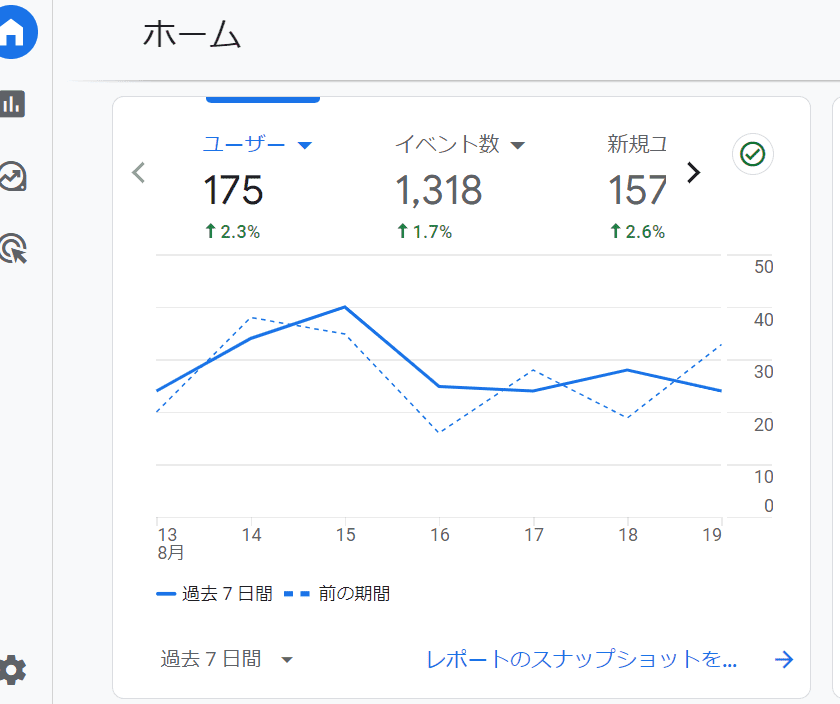840x704 pixels.
Task: Click the arrow icon beside report snapshot link
Action: point(784,659)
